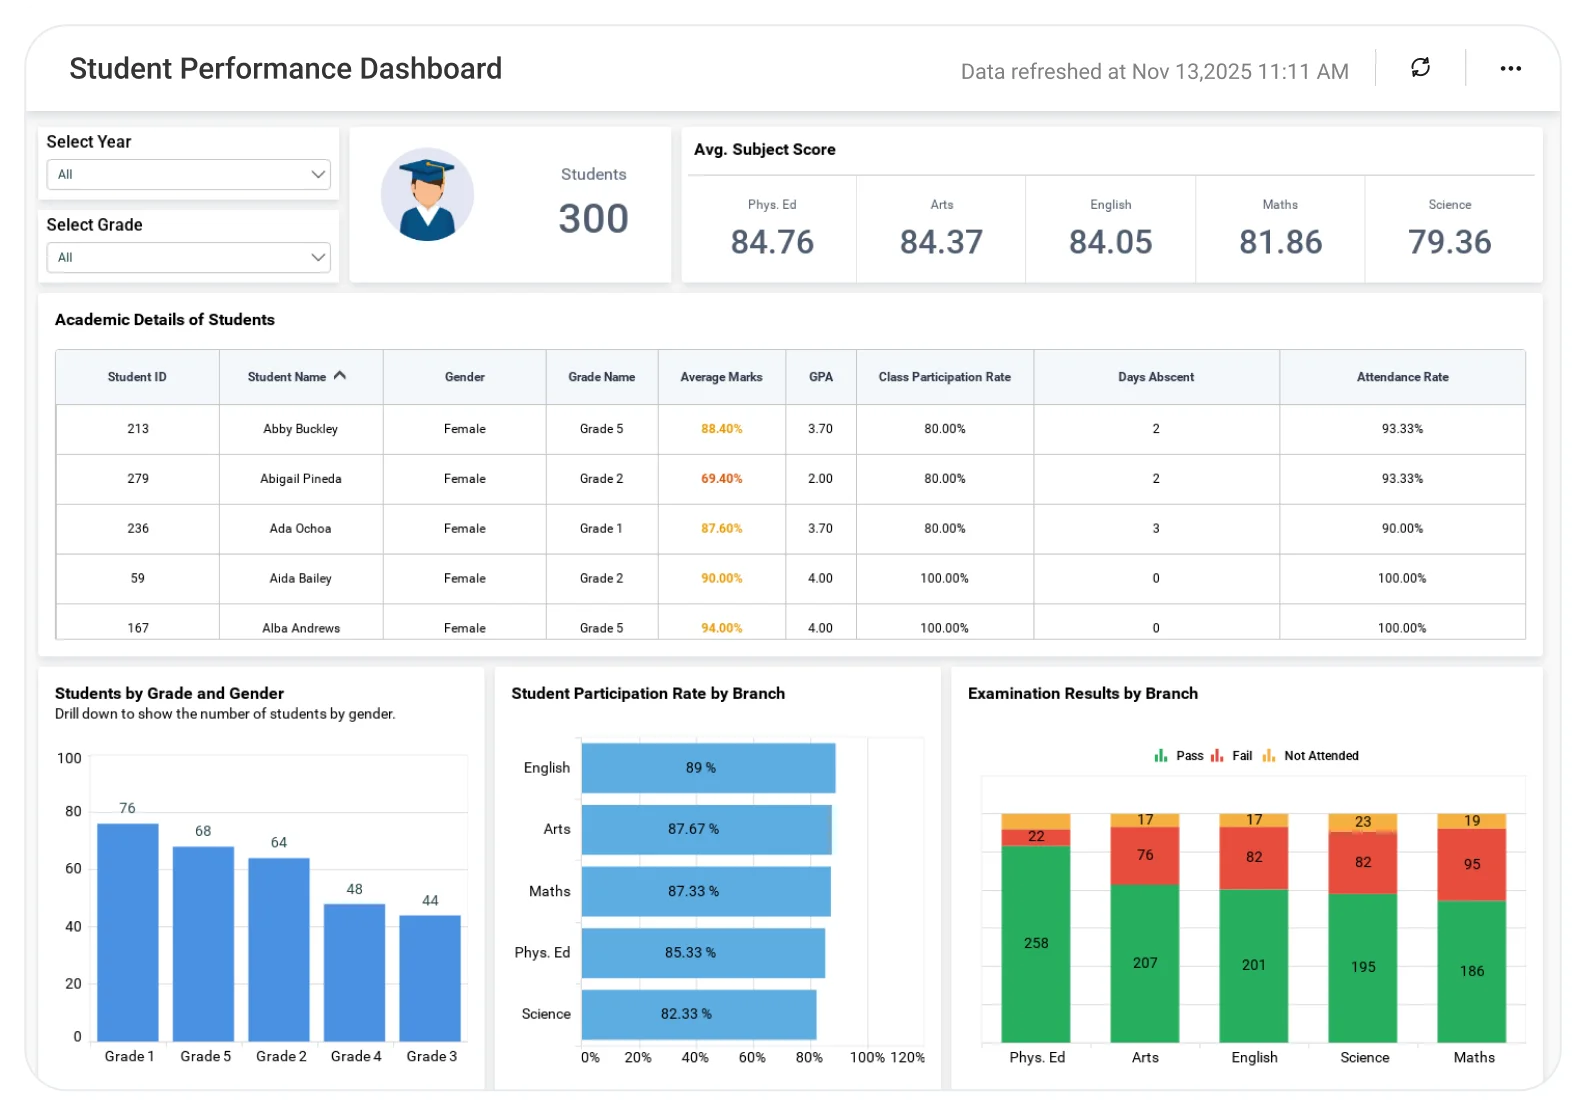Drill into the Grade 5 bar
1586x1112 pixels.
[203, 944]
